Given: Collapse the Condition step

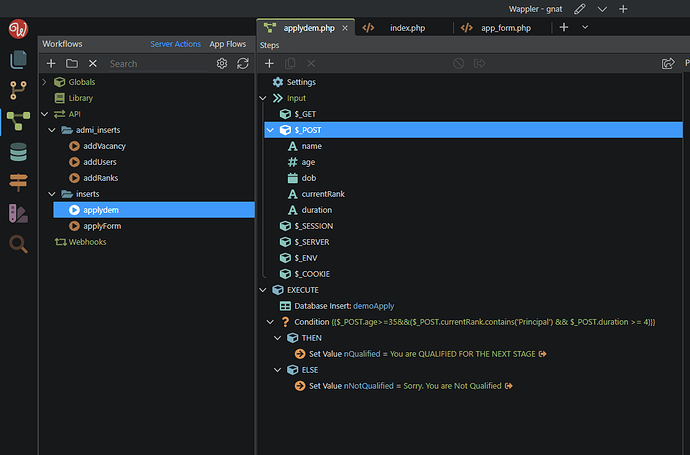Looking at the screenshot, I should click(x=270, y=322).
